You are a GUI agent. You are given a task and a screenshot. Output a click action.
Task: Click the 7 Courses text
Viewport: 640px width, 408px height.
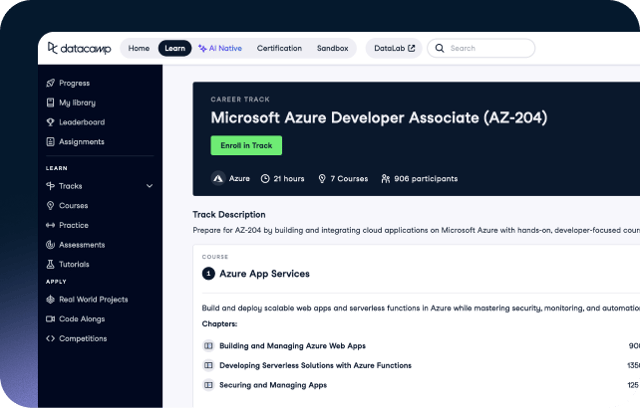(x=349, y=179)
